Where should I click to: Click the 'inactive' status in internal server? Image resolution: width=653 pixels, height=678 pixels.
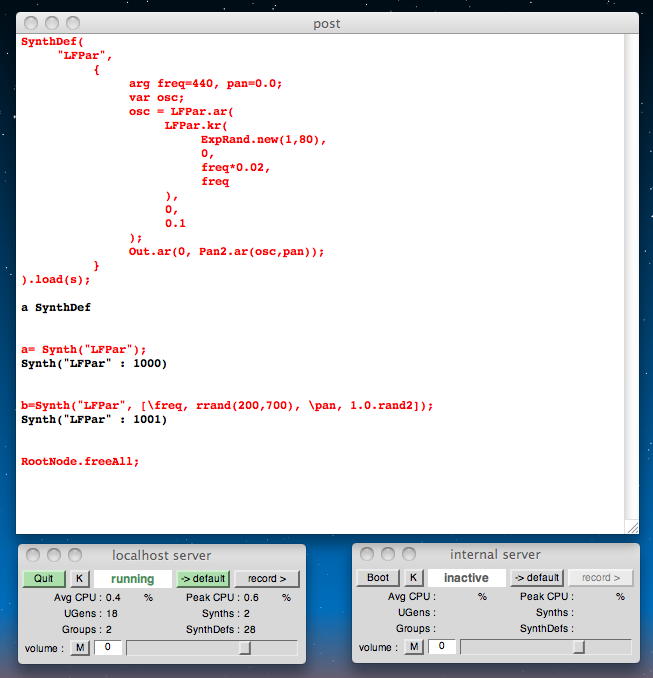point(466,578)
